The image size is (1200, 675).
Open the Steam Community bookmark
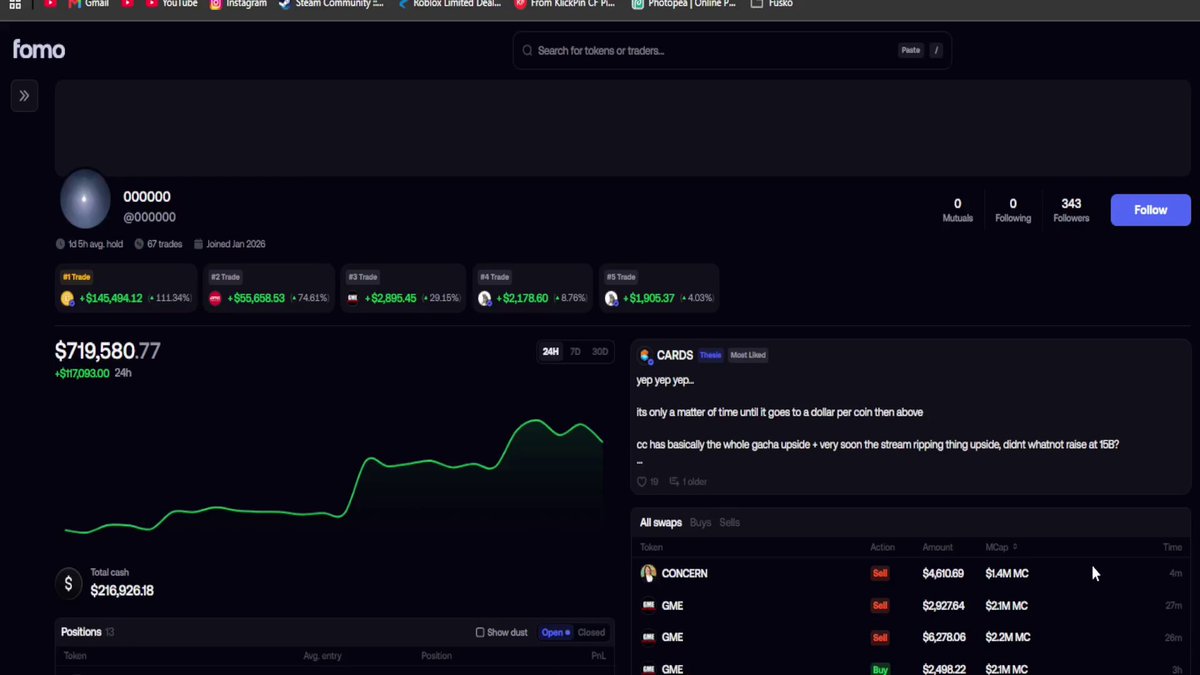331,4
